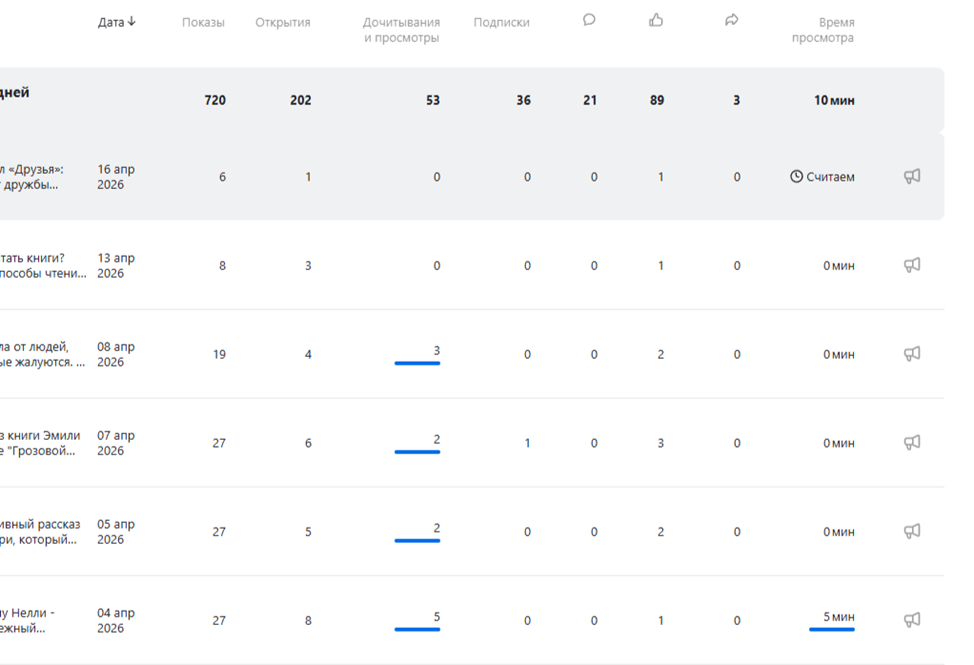Sort table by Дата column
974x665 pixels.
116,22
